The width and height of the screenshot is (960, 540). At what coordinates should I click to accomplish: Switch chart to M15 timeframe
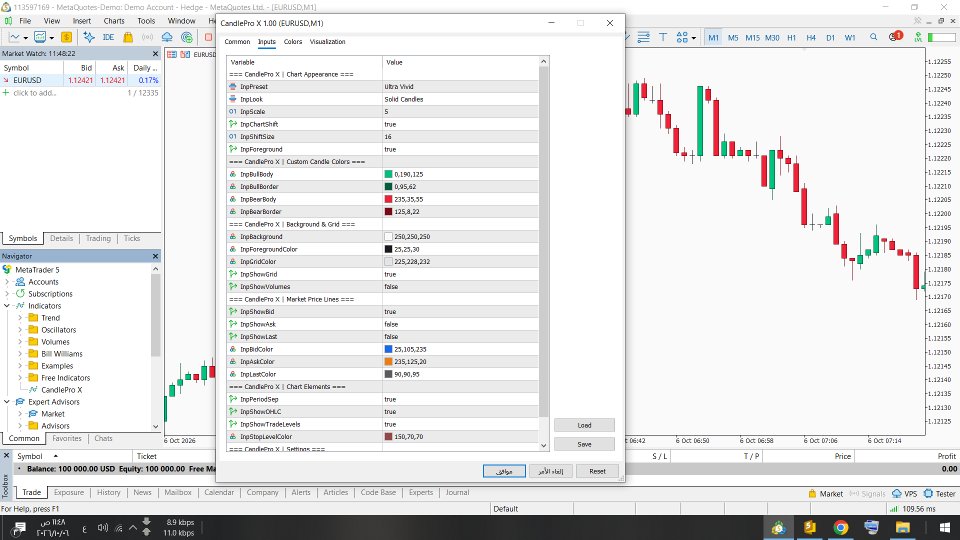click(x=752, y=38)
